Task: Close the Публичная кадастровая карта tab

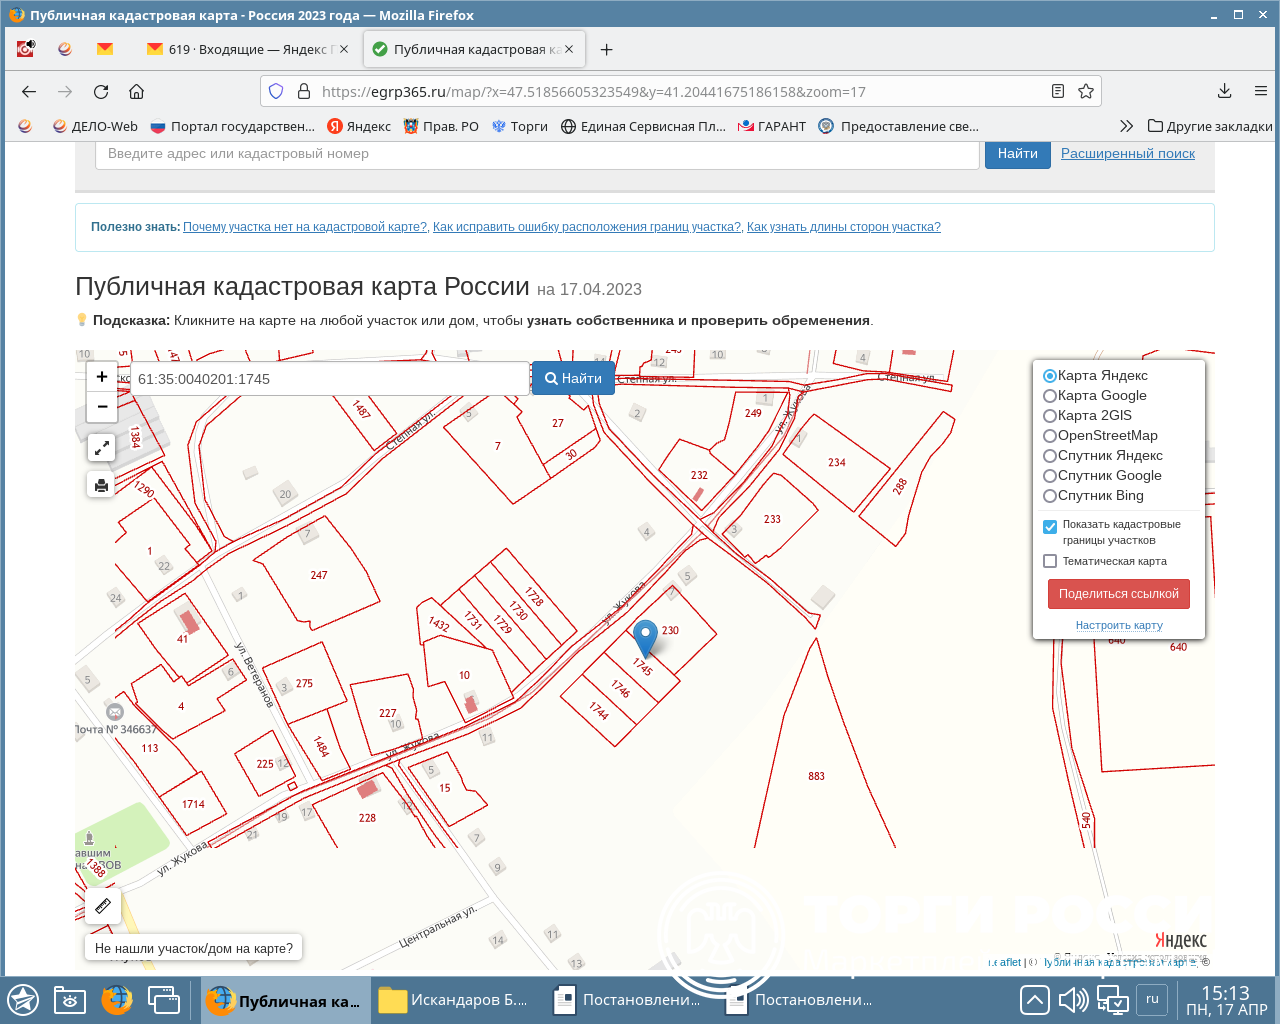Action: (569, 49)
